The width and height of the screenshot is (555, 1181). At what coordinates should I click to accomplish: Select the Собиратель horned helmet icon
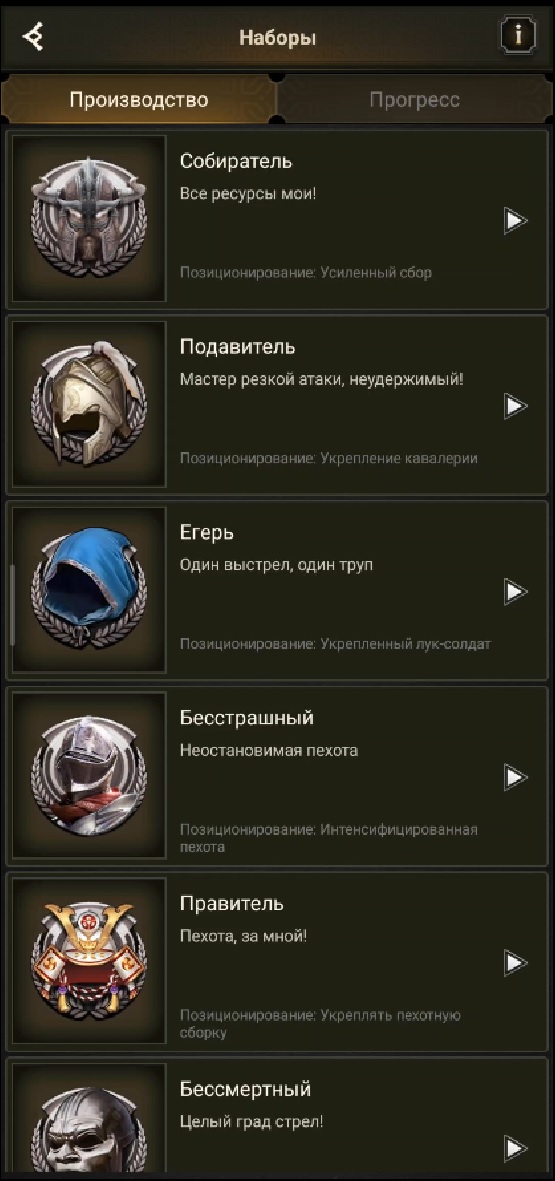(x=89, y=218)
